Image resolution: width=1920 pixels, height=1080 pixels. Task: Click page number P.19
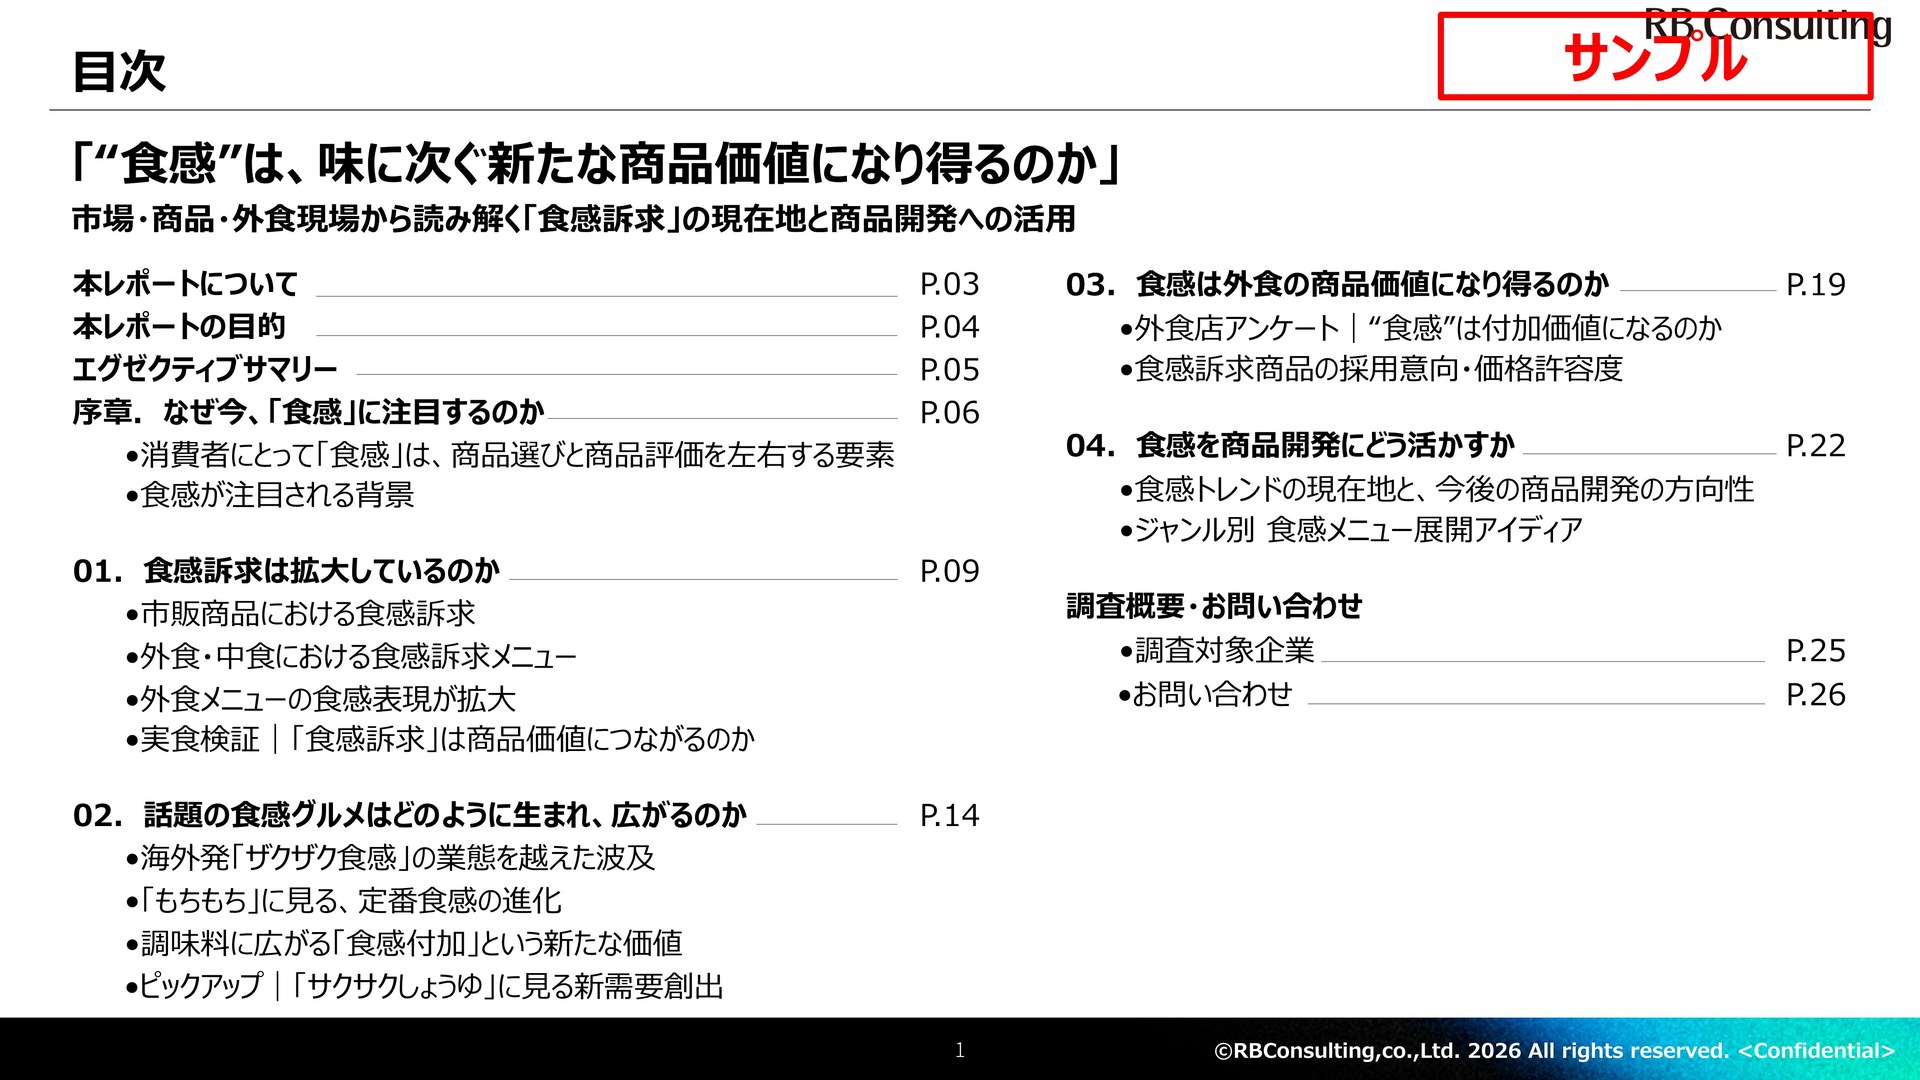click(1815, 285)
